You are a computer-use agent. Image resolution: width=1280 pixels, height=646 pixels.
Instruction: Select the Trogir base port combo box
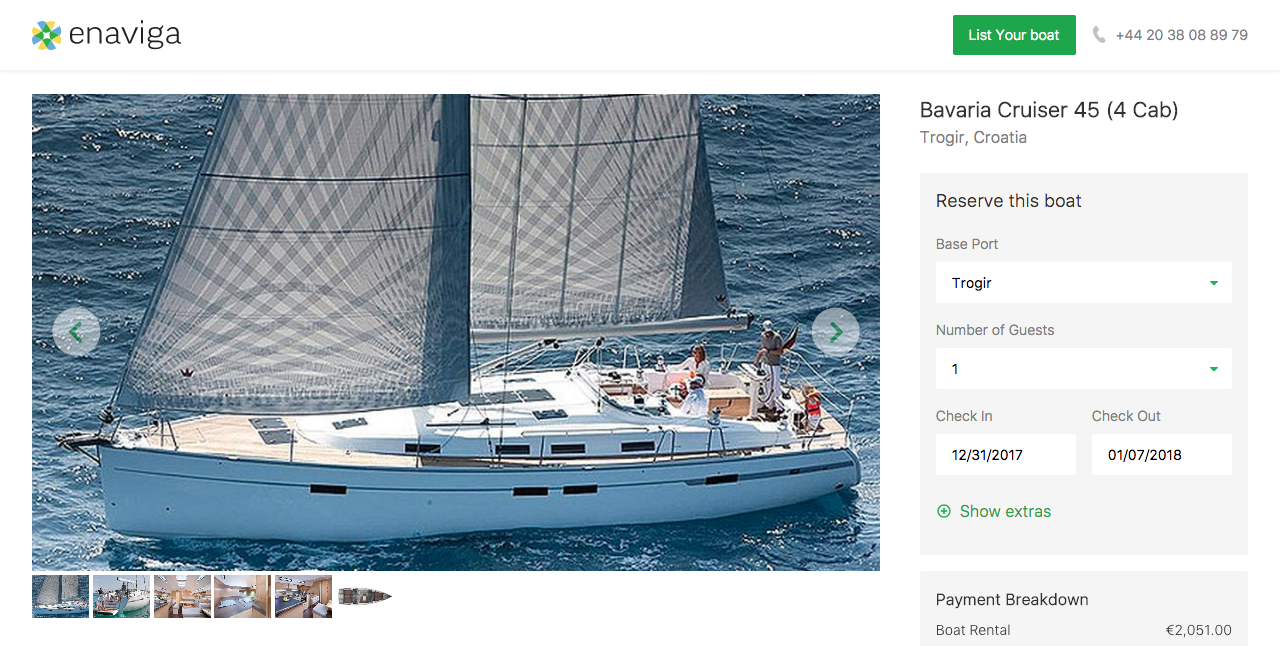[x=1084, y=283]
